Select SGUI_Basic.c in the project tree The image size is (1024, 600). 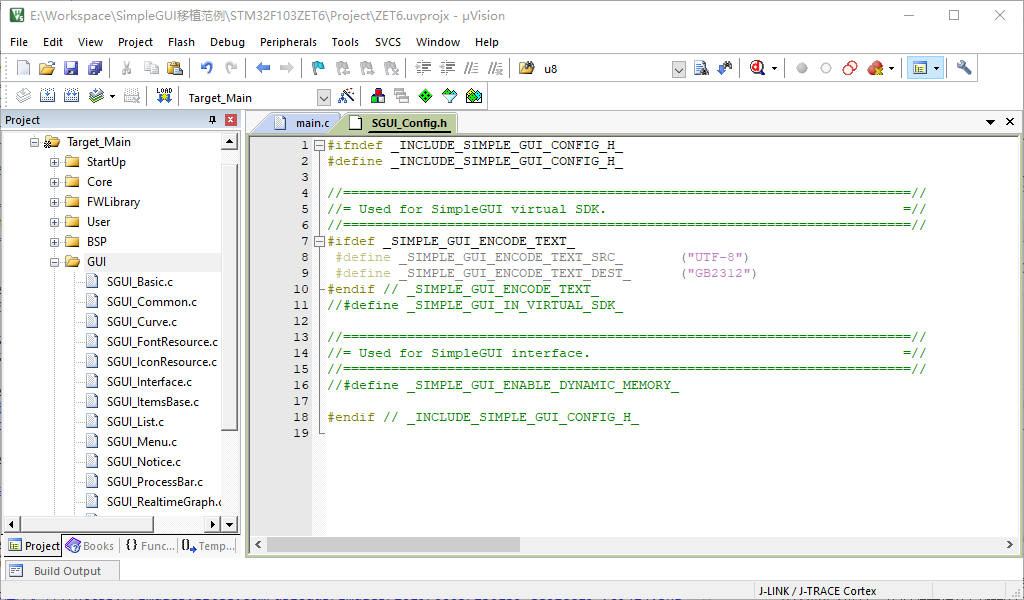coord(140,282)
